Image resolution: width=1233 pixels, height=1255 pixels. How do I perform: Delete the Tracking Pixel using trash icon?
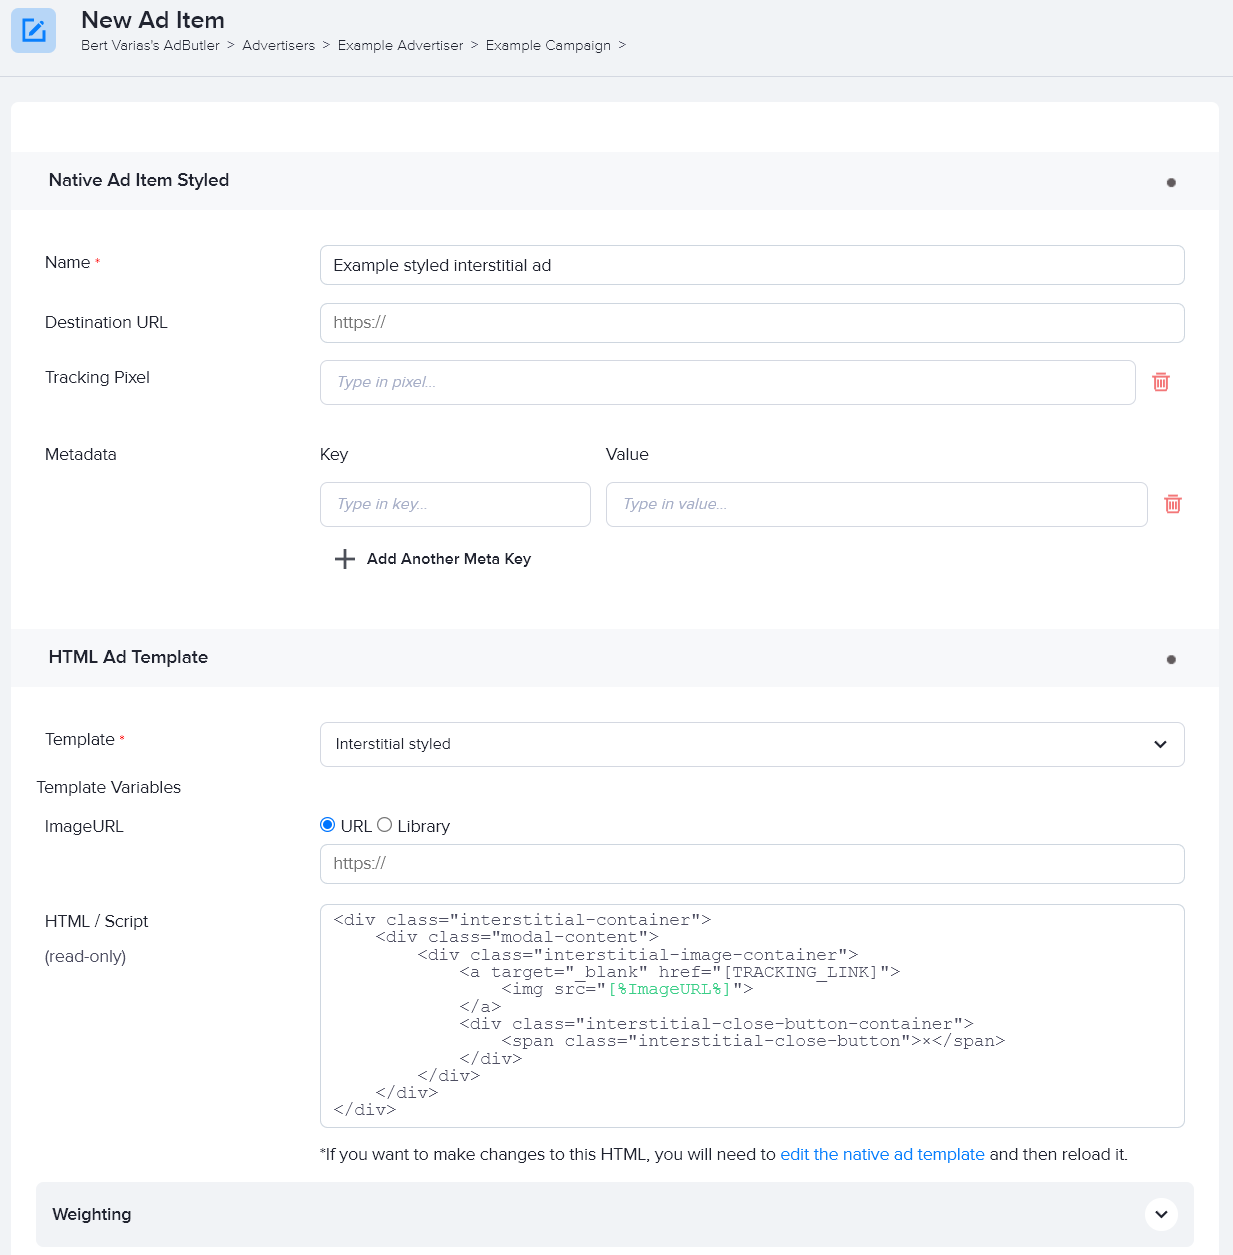pos(1160,382)
